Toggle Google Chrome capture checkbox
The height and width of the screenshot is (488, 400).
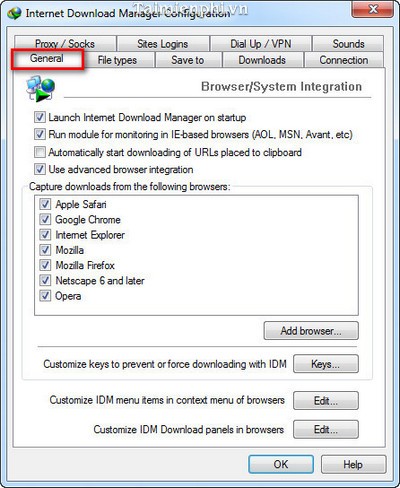45,219
